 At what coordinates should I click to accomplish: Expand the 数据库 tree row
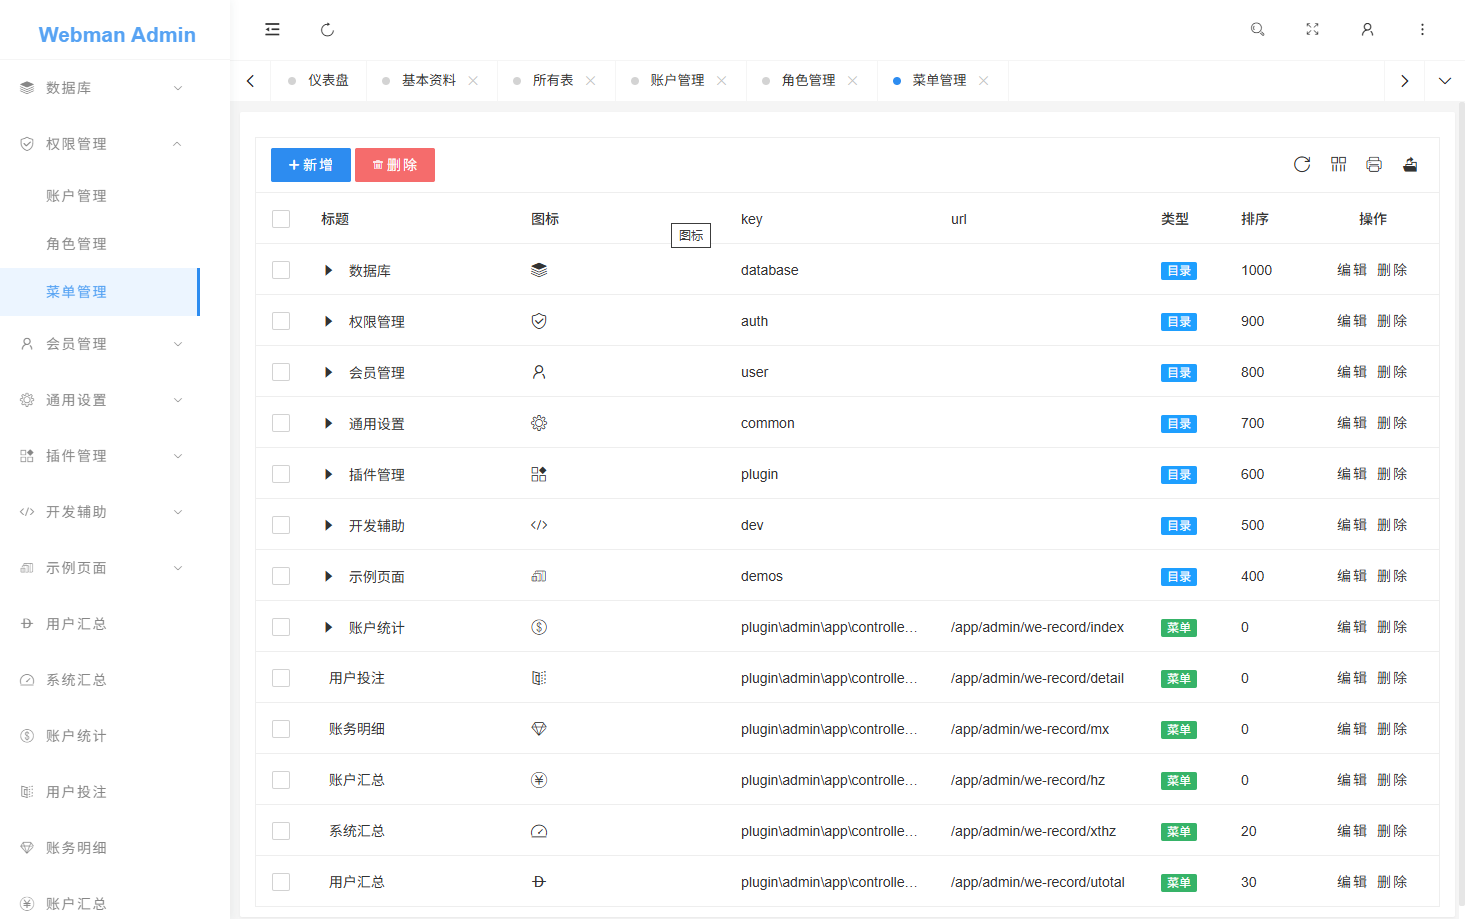coord(328,270)
